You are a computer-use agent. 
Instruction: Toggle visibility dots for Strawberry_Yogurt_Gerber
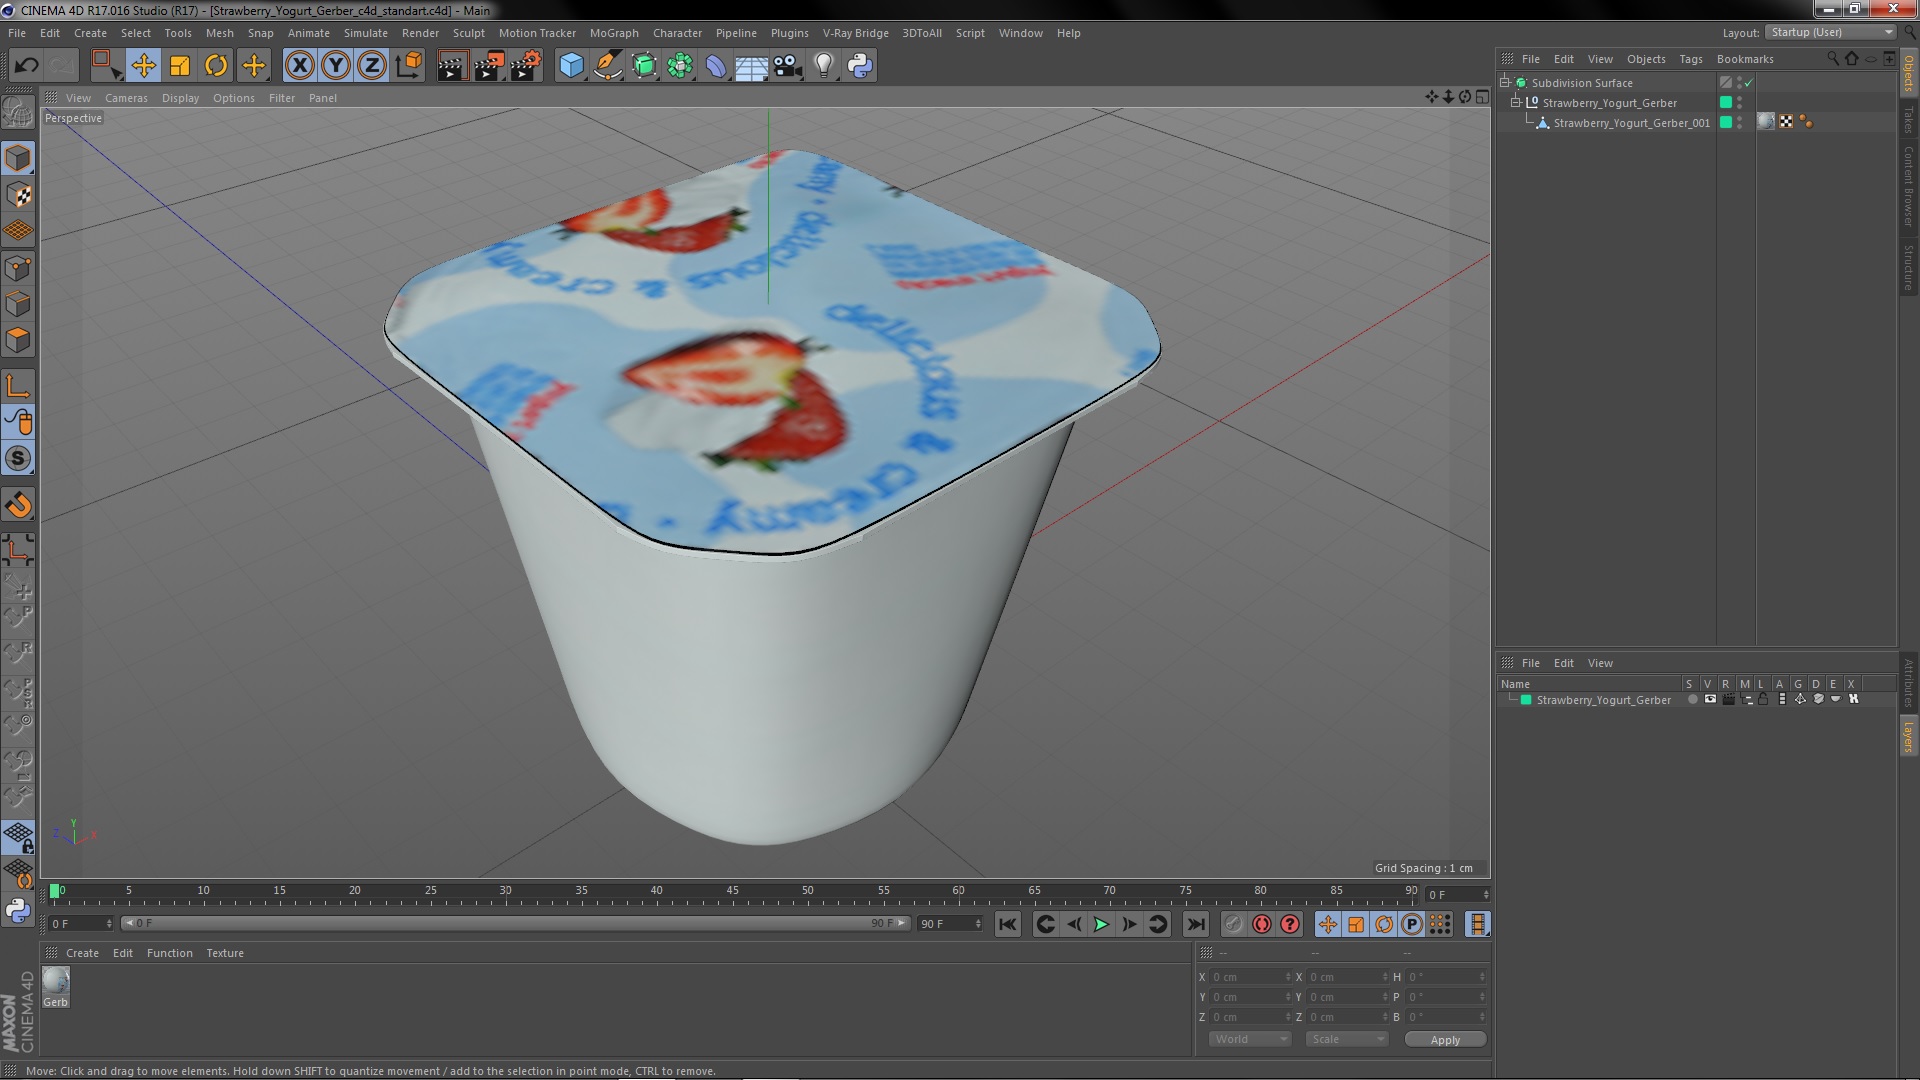1740,102
